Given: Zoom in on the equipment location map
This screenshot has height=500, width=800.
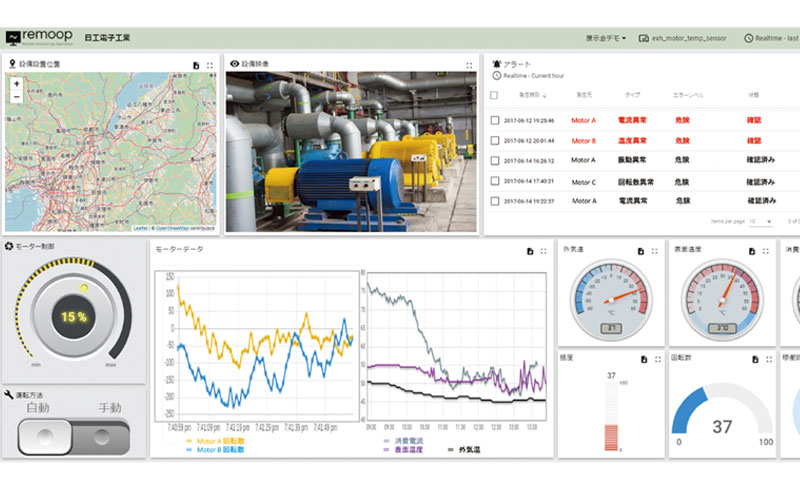Looking at the screenshot, I should click(x=17, y=84).
